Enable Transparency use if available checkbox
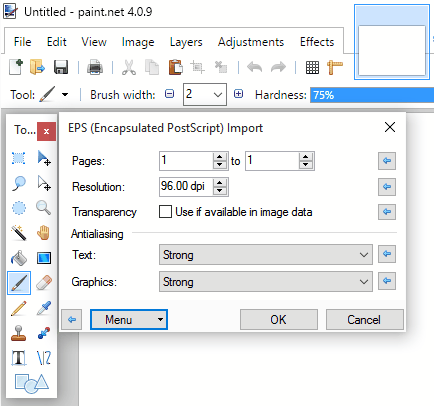Viewport: 434px width, 406px height. [x=165, y=212]
